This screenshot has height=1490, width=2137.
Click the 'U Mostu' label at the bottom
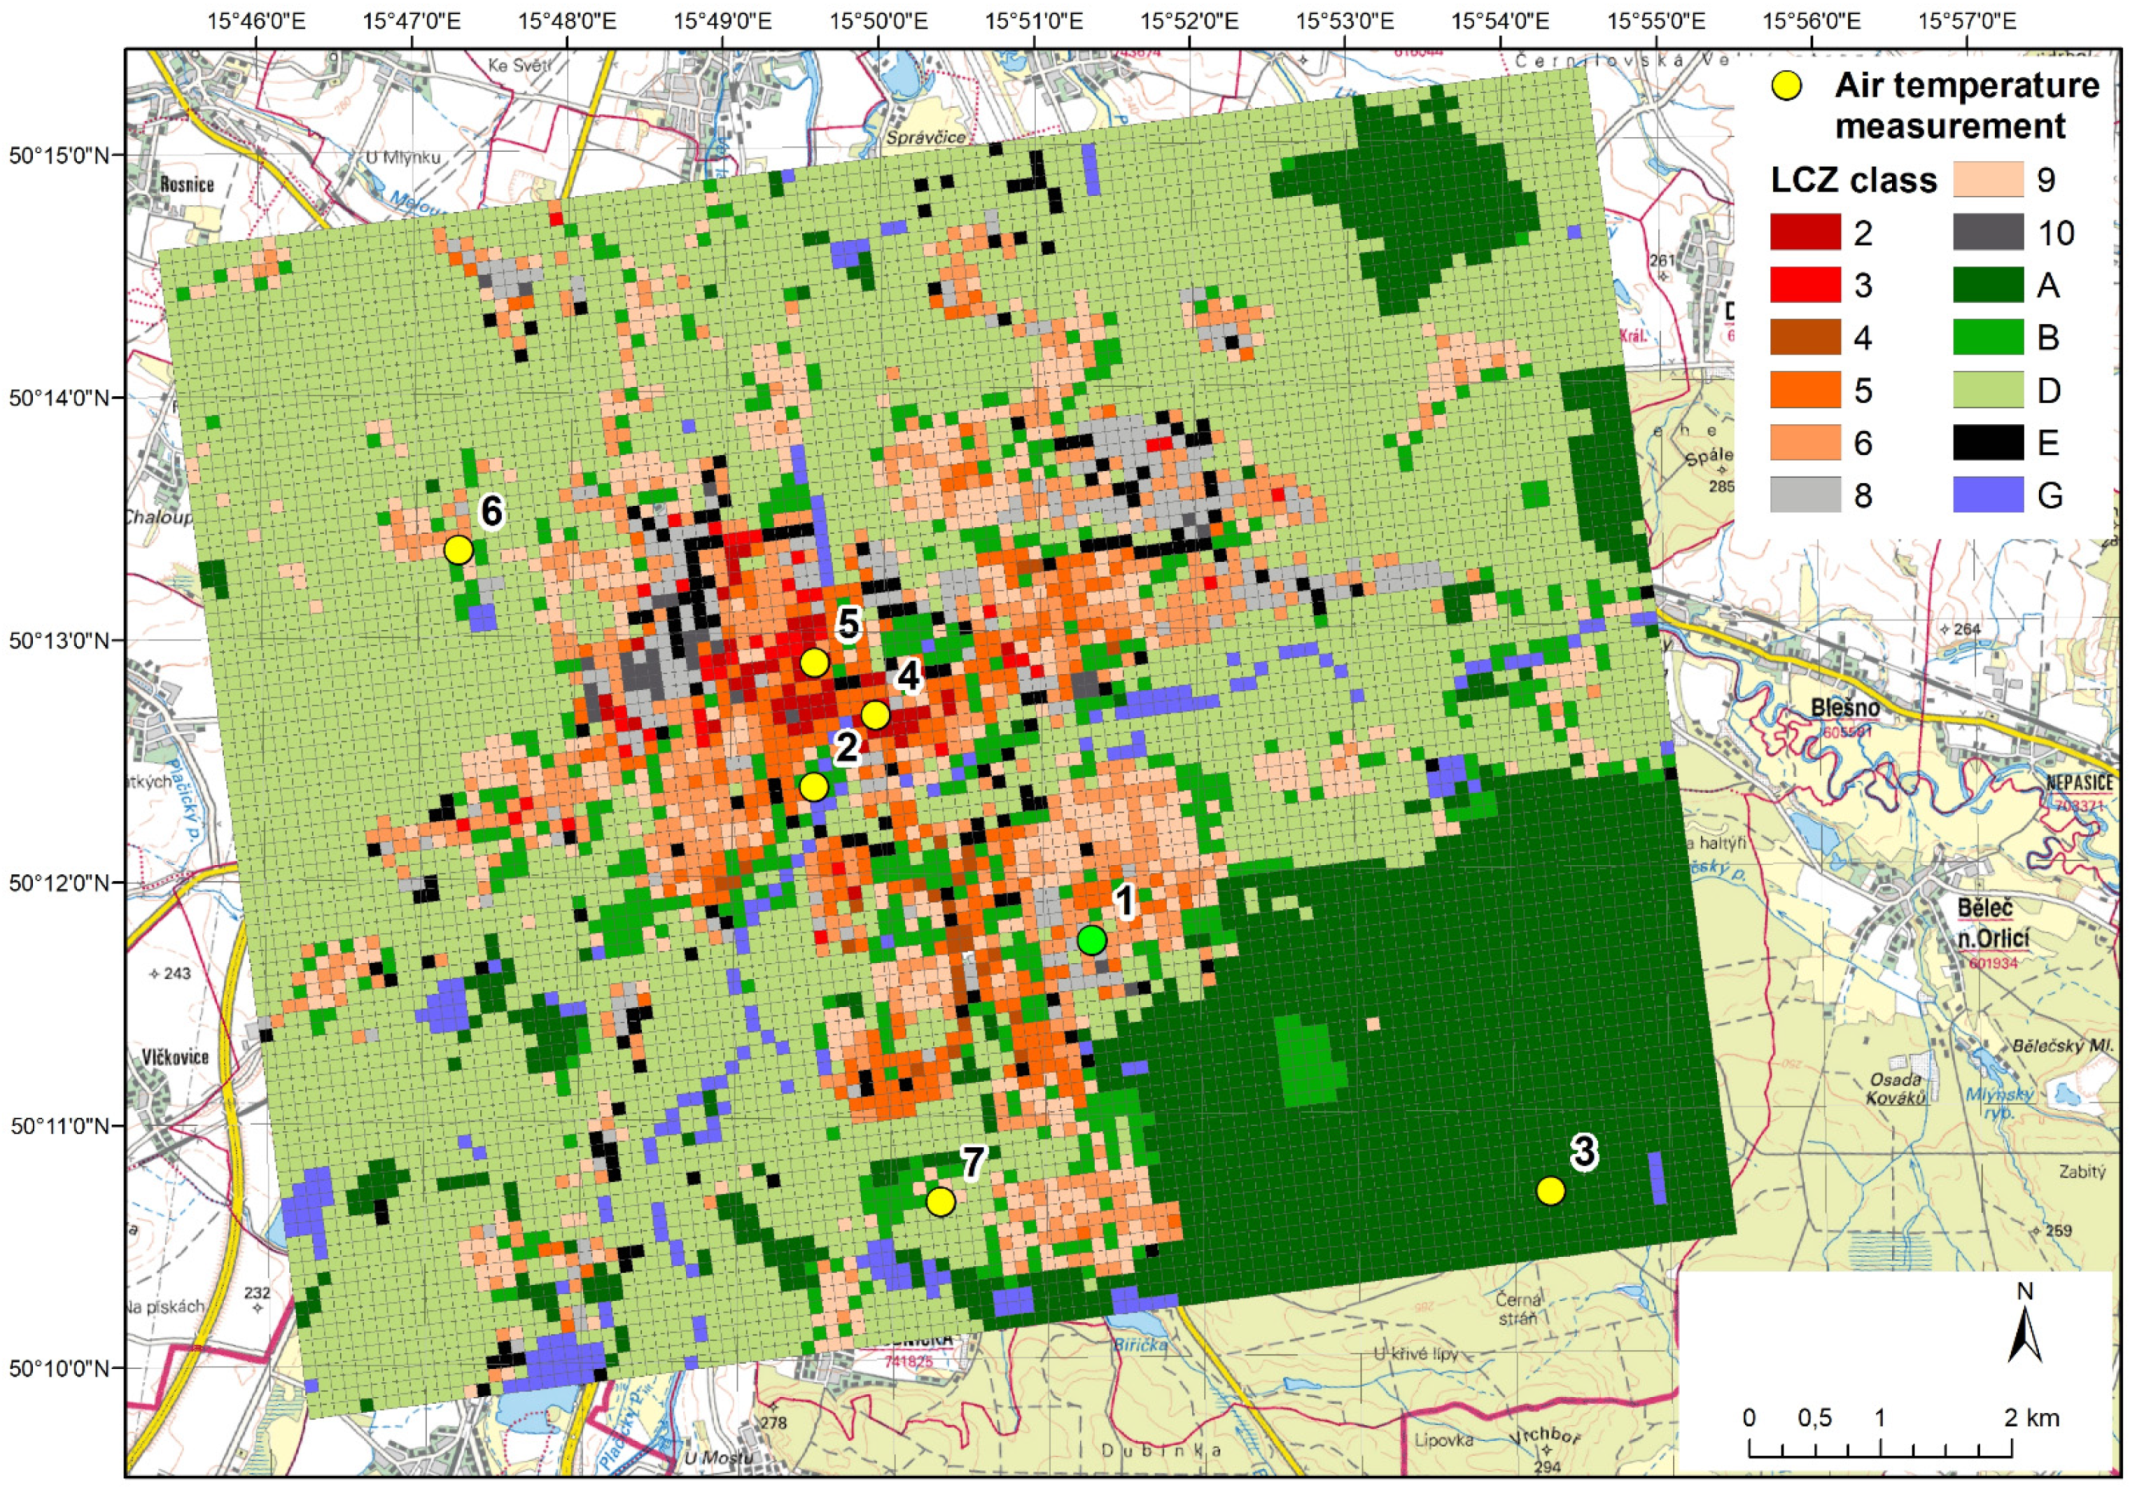coord(718,1458)
